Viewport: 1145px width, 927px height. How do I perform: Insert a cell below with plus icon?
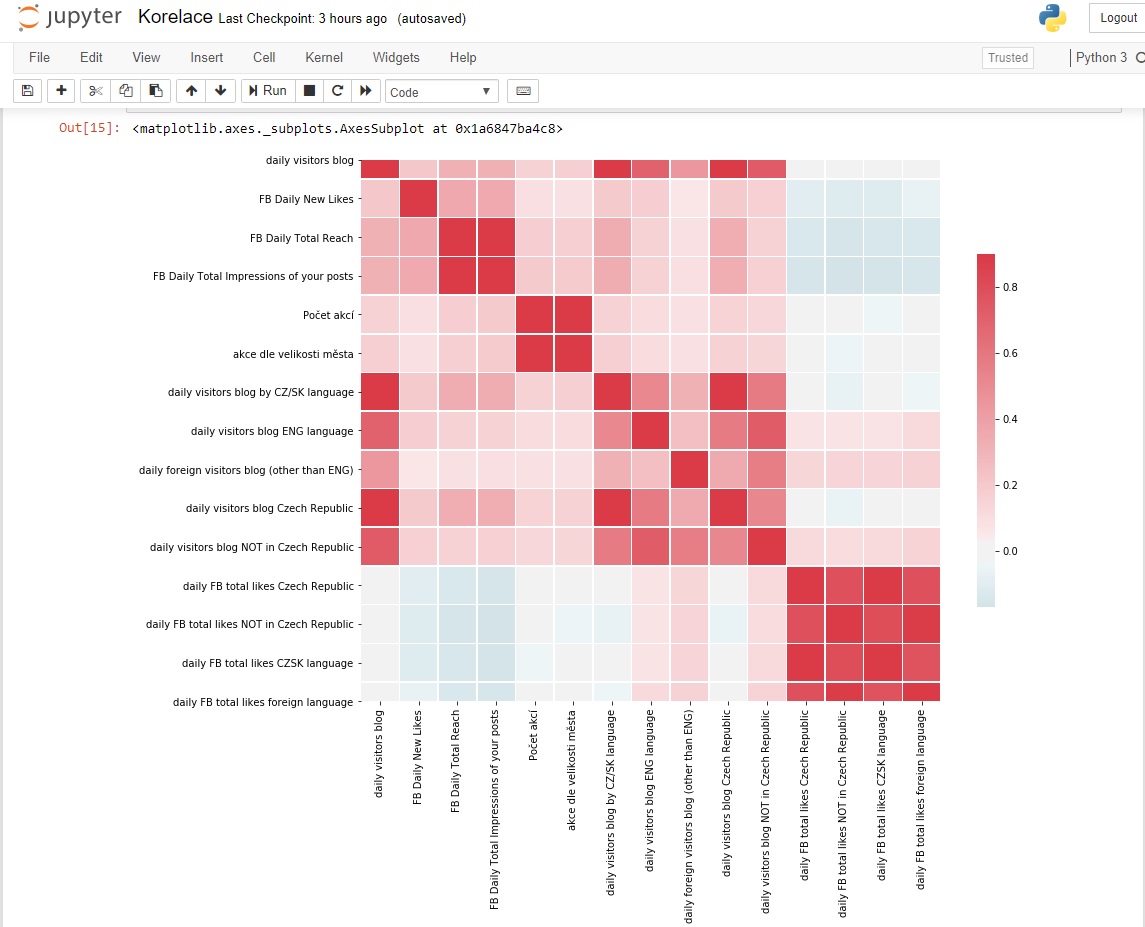[62, 91]
